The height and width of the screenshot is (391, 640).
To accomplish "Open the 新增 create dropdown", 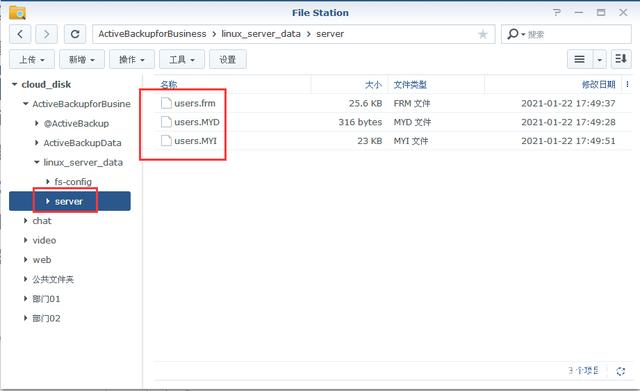I will pos(82,60).
